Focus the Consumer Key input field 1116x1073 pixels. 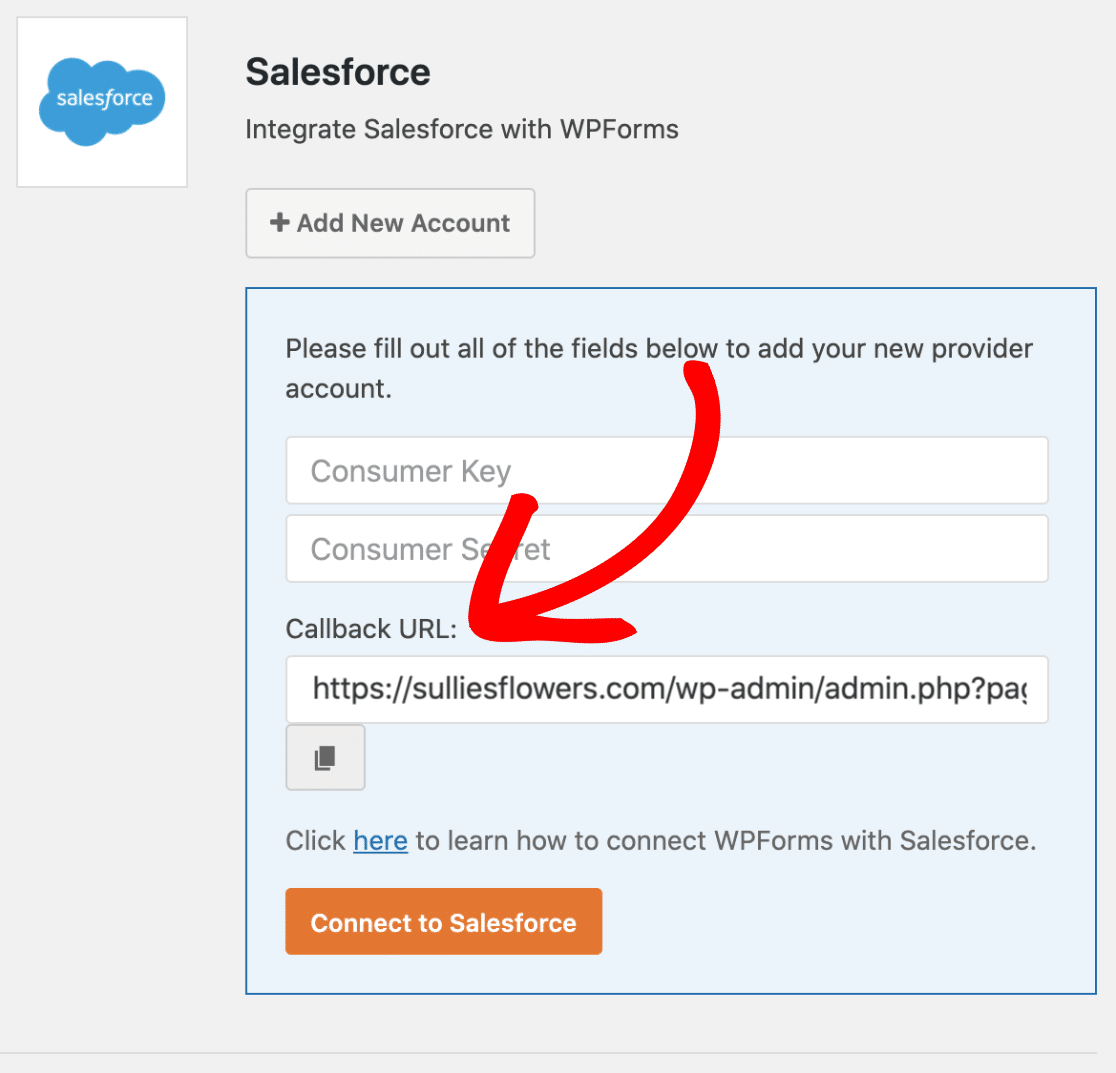point(667,470)
